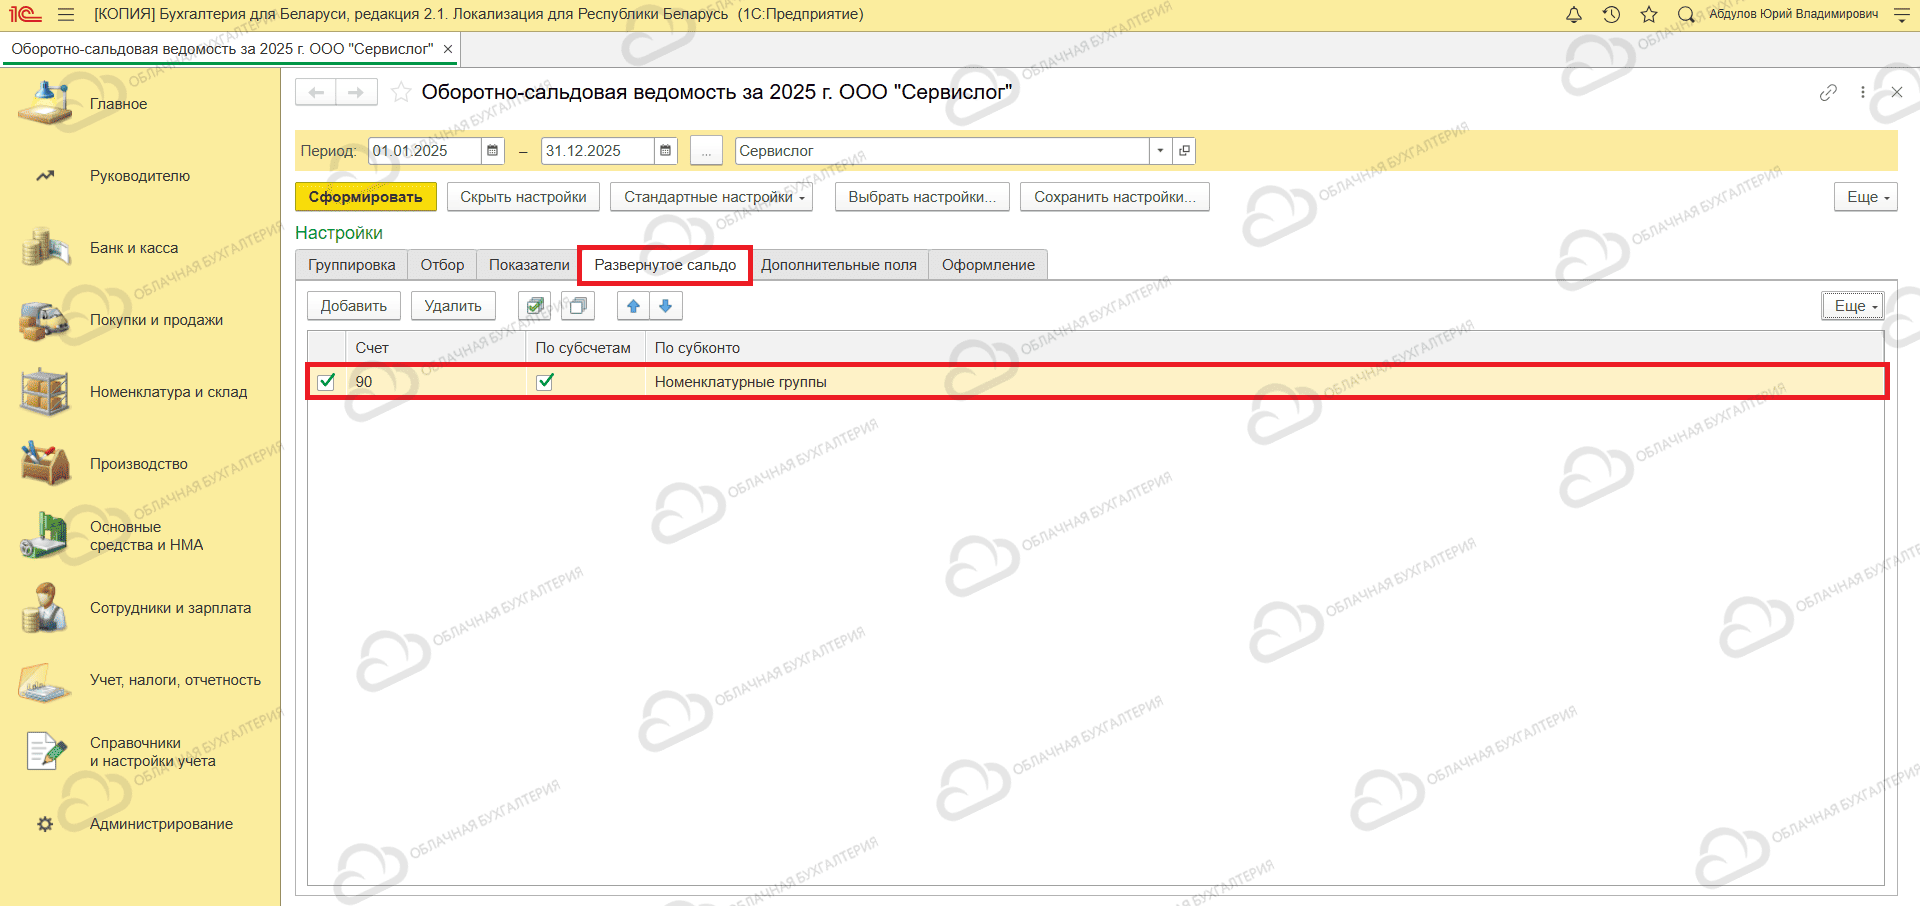Go forward with the right arrow button
1920x906 pixels.
click(356, 92)
